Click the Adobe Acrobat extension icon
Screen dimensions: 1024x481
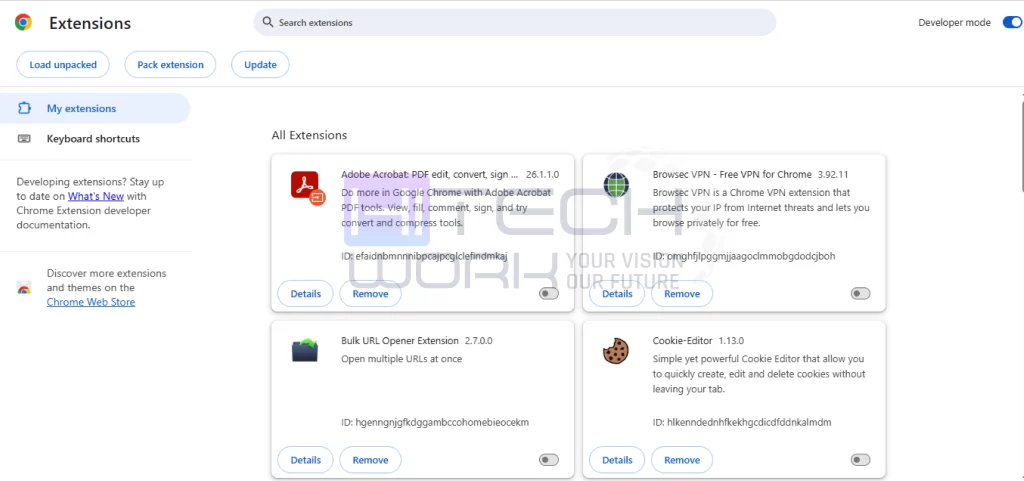pyautogui.click(x=307, y=187)
